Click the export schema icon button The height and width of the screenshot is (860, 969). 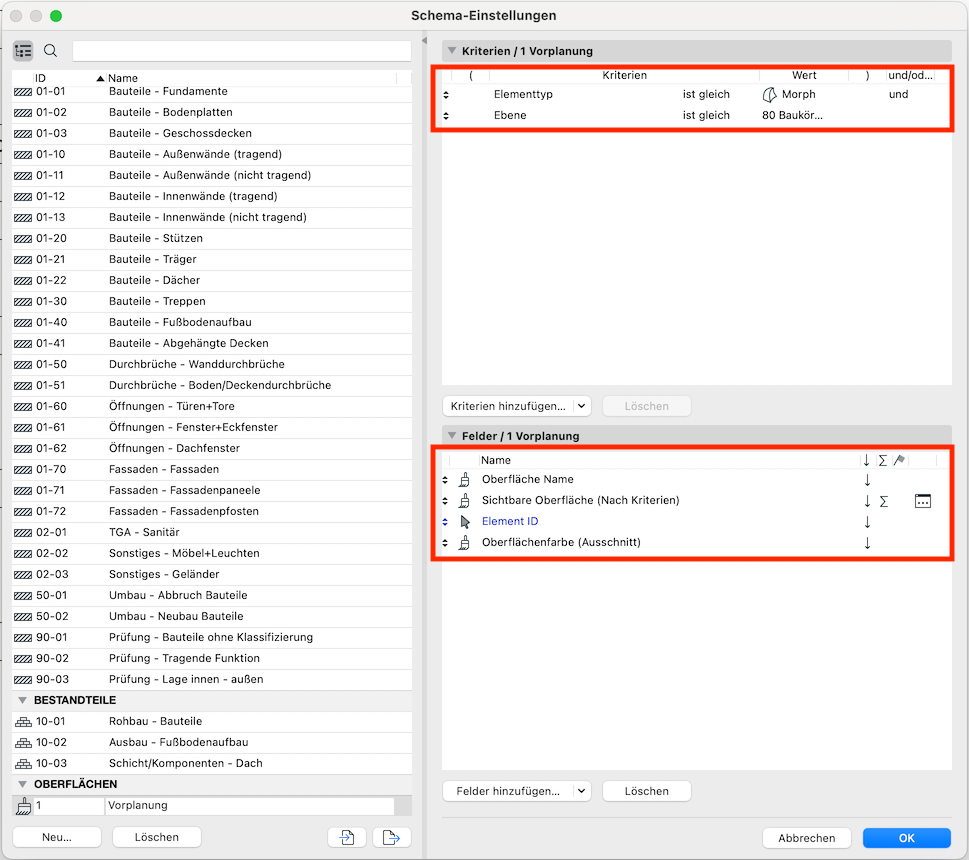(x=392, y=837)
